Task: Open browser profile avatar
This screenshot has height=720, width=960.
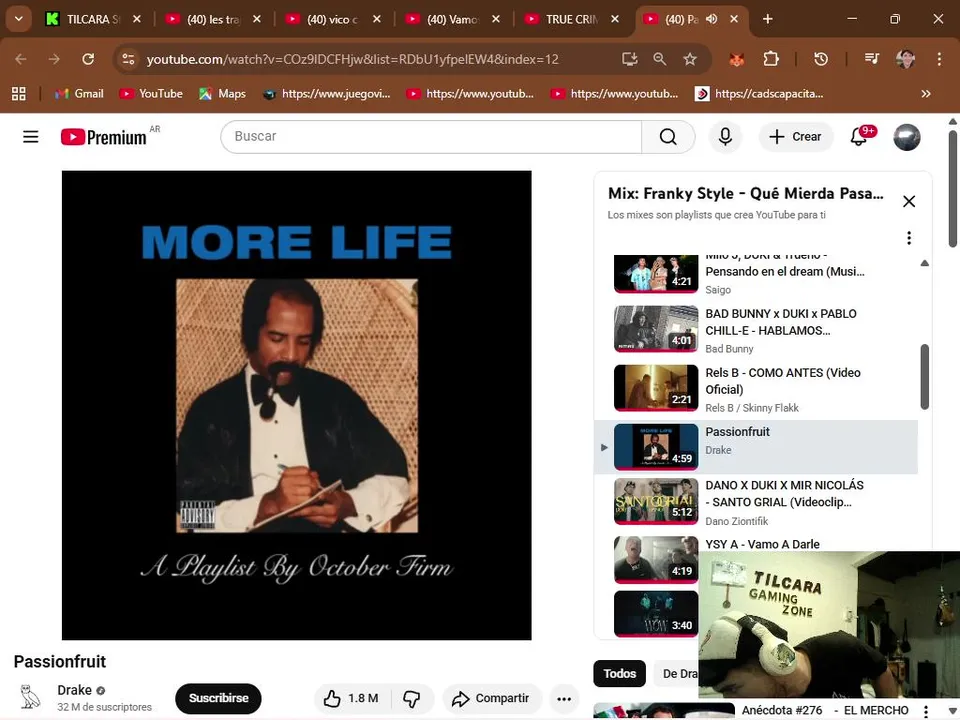Action: point(906,59)
